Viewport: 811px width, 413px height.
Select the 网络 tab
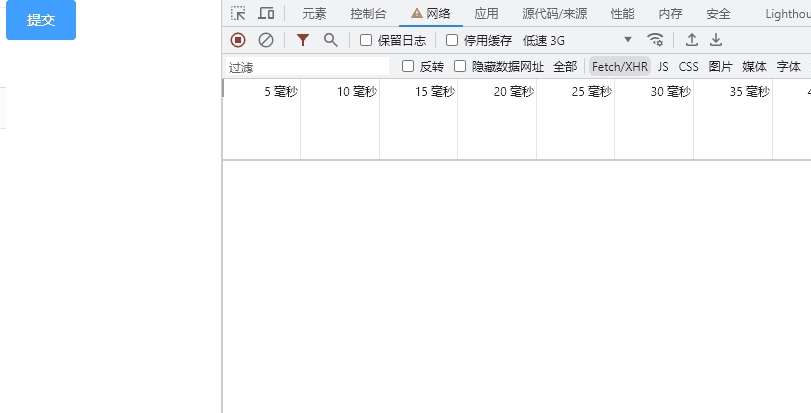(x=431, y=14)
